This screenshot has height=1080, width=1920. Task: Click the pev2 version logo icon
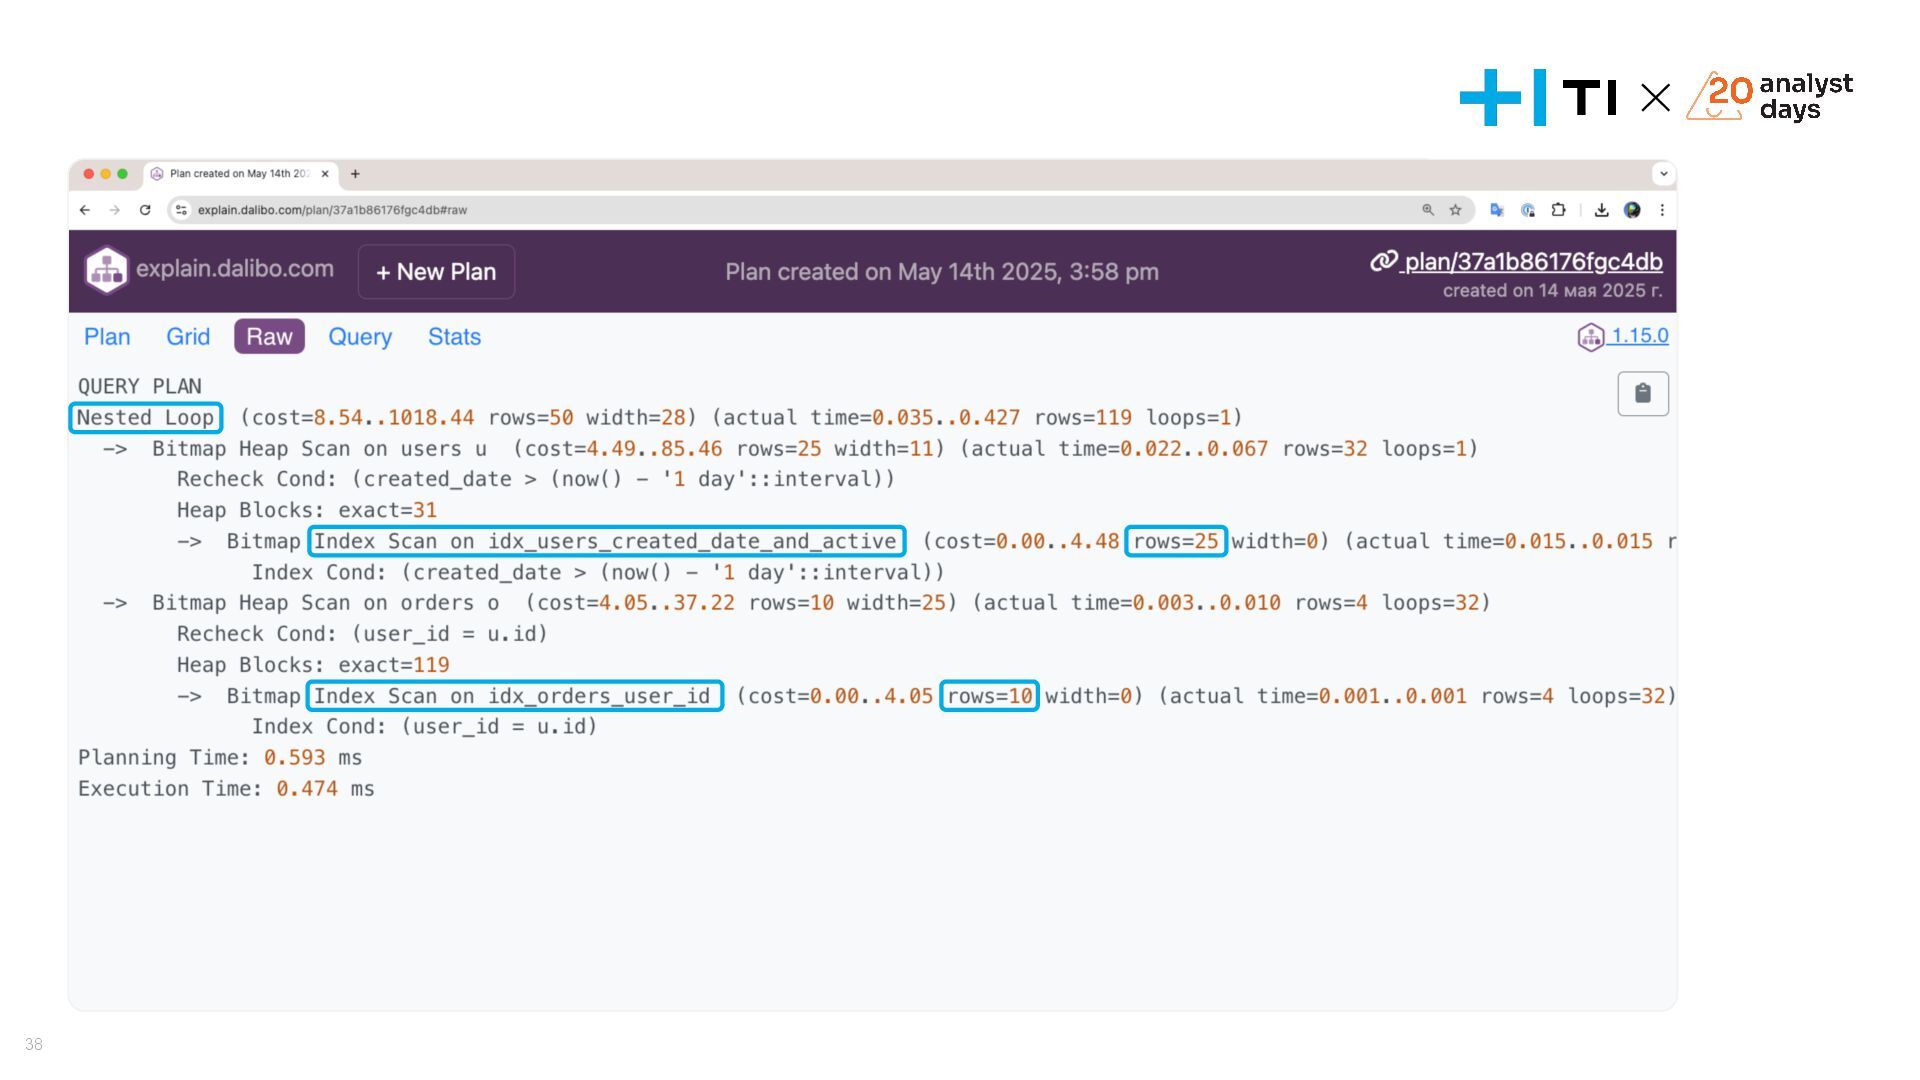(x=1591, y=337)
